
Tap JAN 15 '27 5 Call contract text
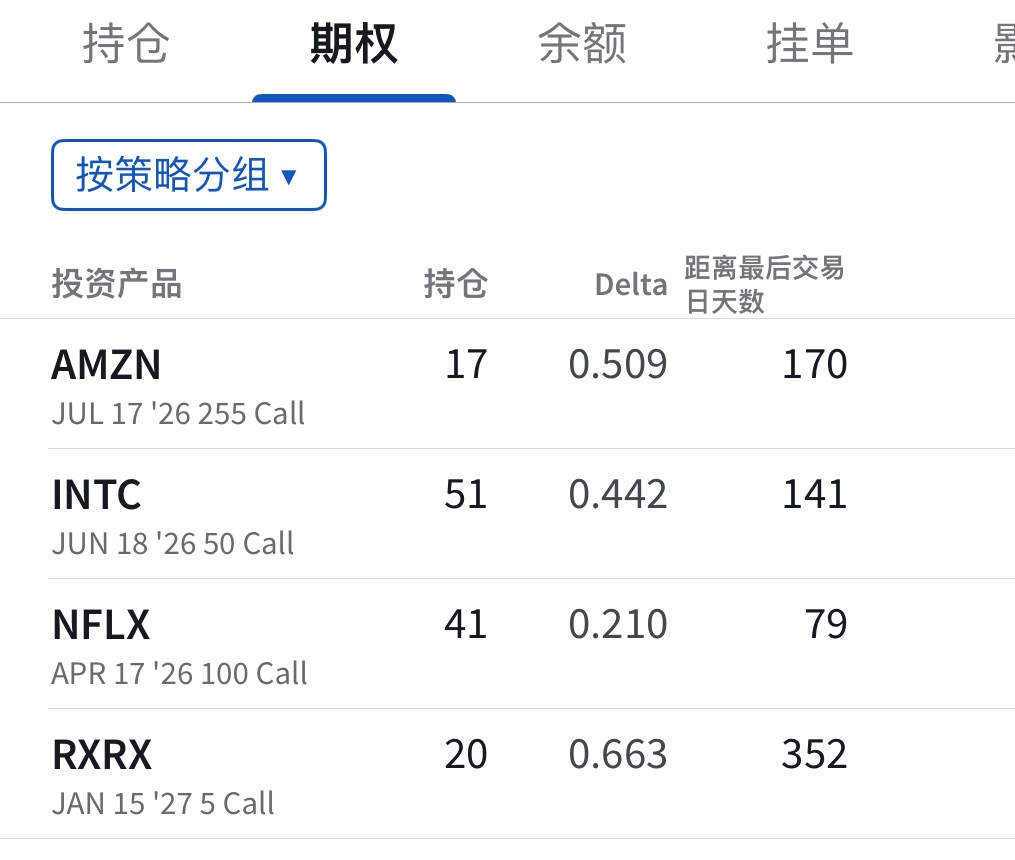[162, 804]
